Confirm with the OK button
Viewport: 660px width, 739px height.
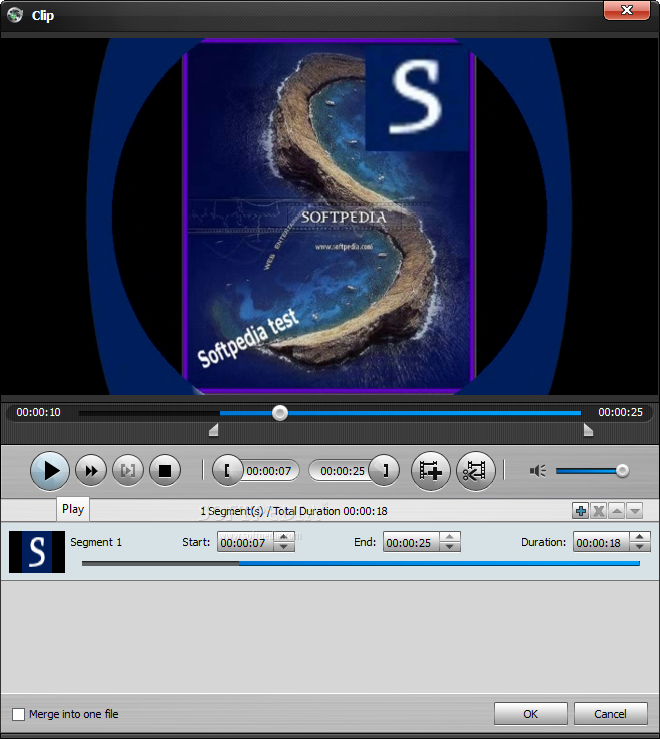530,714
